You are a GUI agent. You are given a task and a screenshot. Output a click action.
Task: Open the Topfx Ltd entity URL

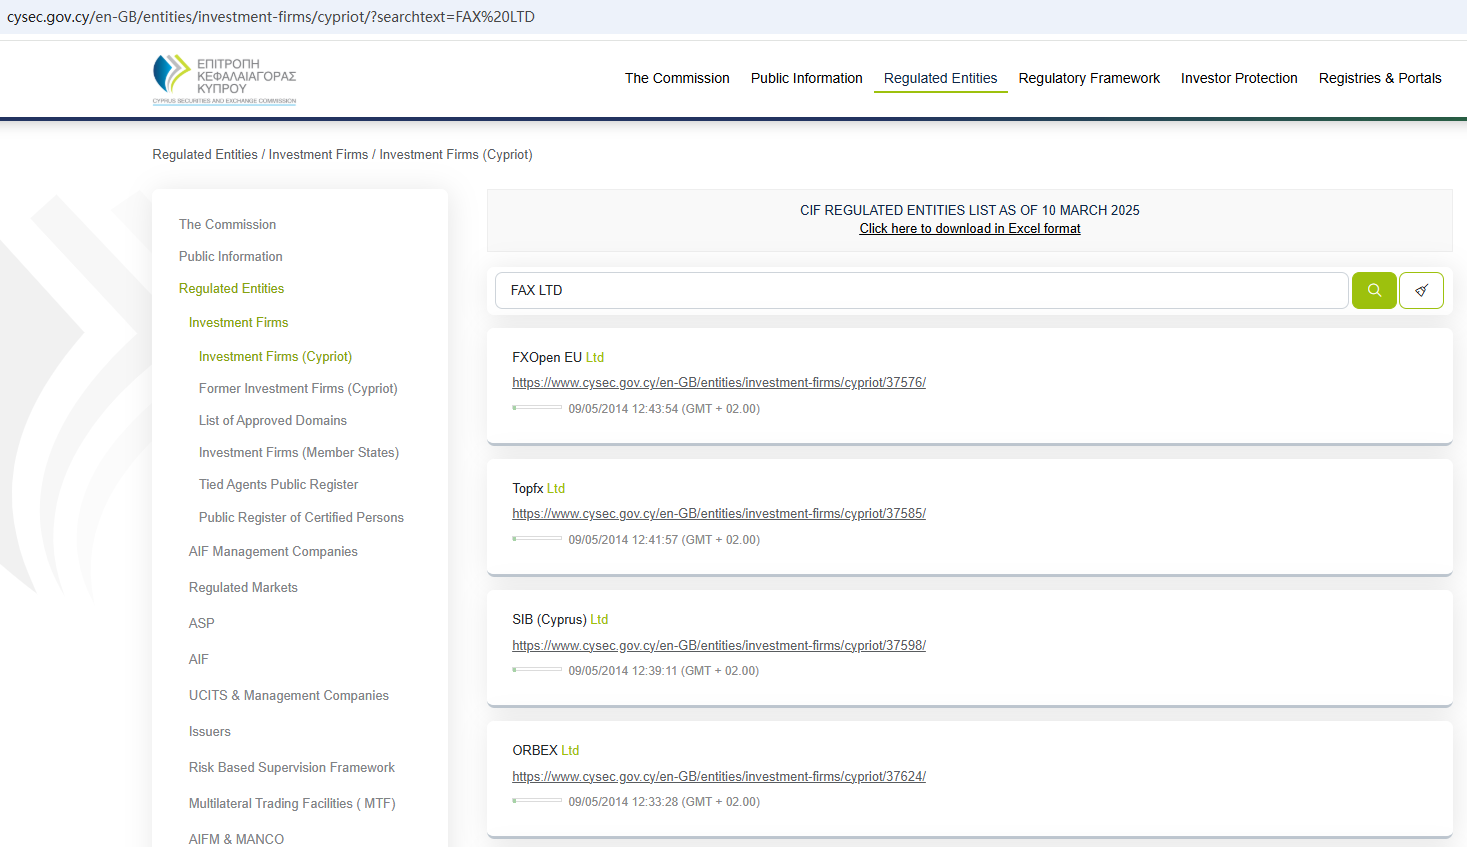tap(718, 514)
